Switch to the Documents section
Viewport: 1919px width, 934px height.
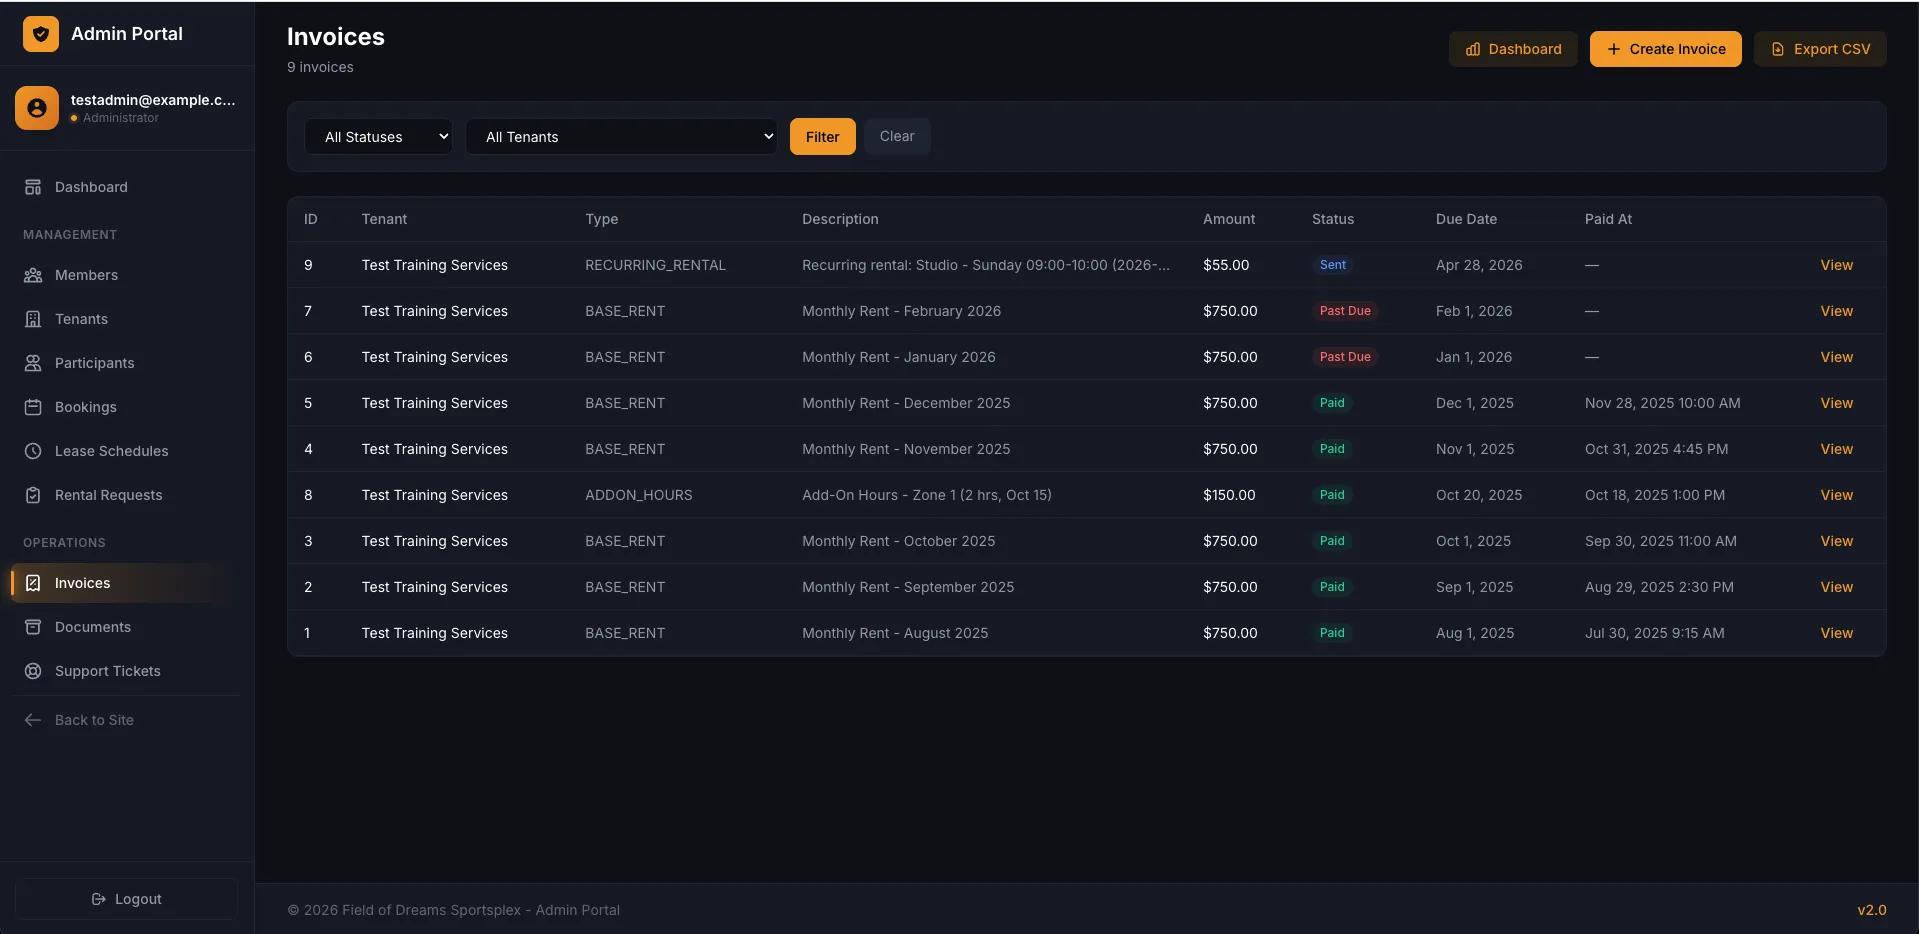[x=93, y=627]
